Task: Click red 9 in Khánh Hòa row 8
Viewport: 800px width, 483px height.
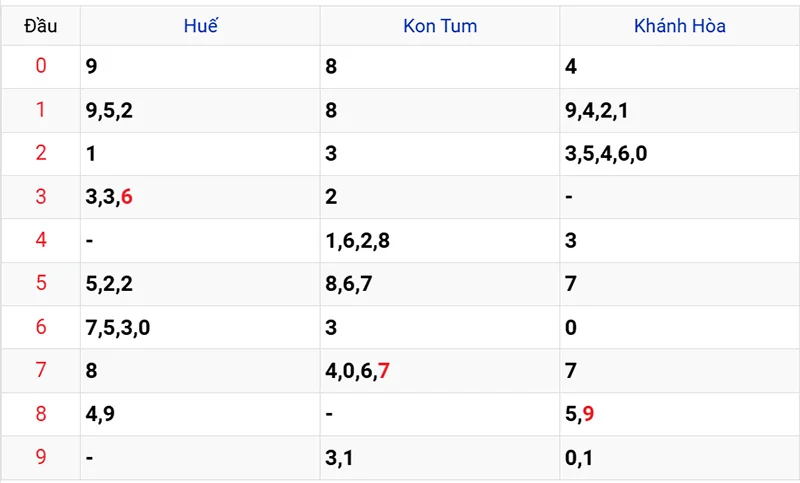Action: [x=588, y=414]
